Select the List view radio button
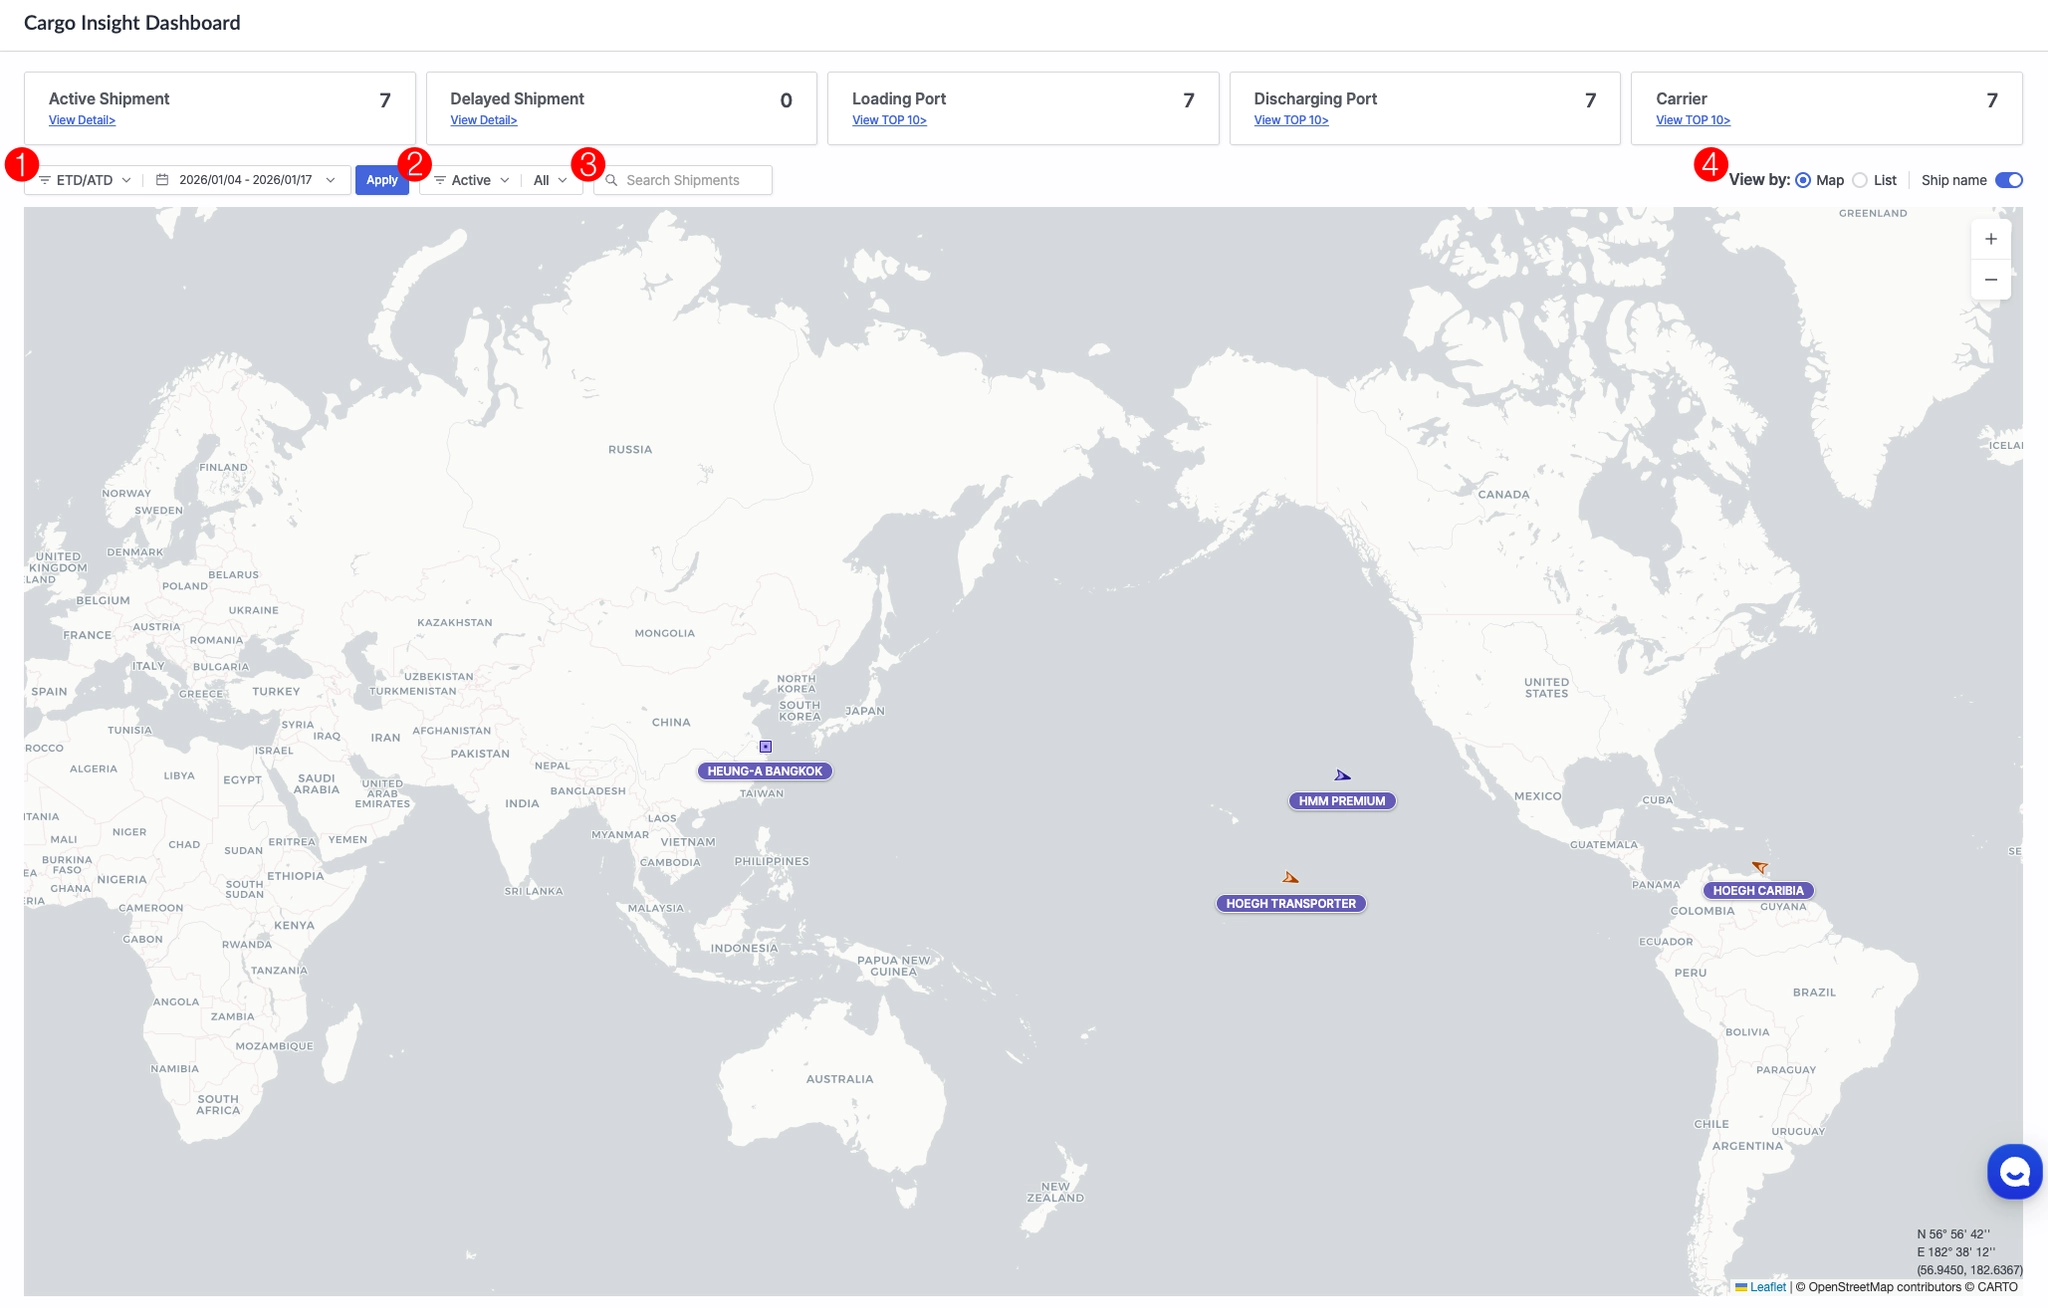This screenshot has width=2048, height=1308. tap(1860, 180)
